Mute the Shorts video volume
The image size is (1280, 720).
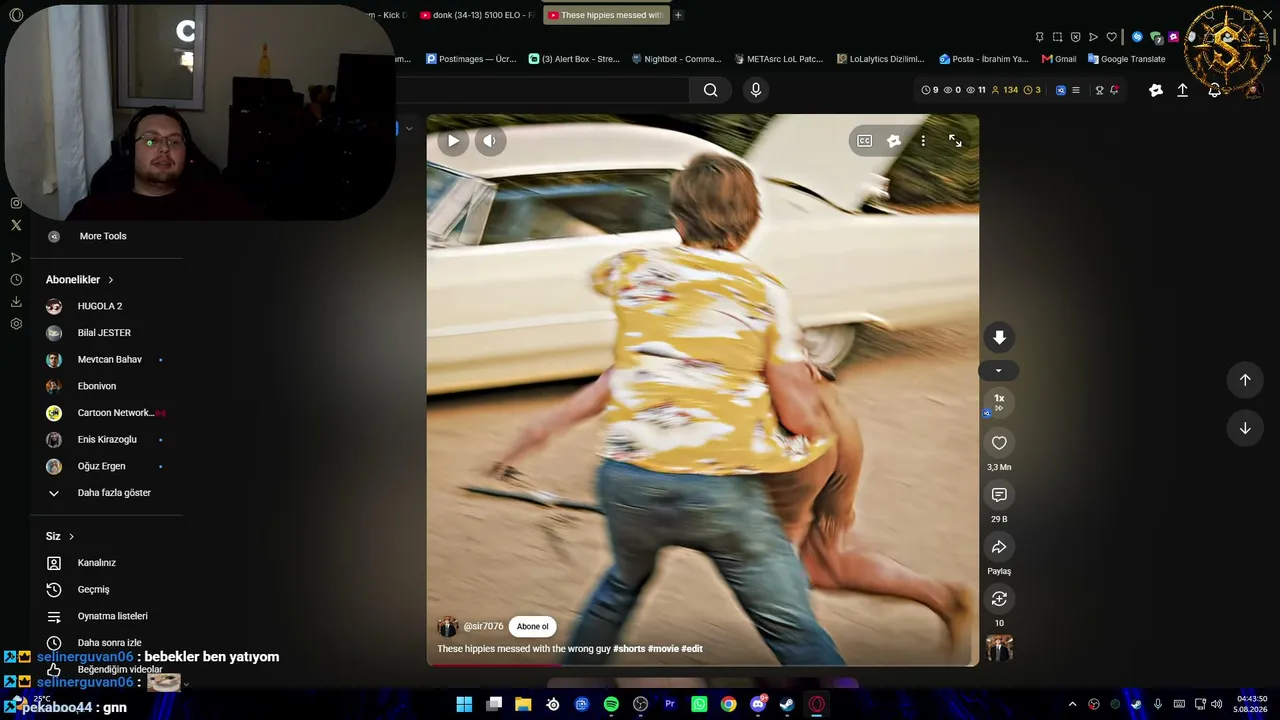(489, 141)
